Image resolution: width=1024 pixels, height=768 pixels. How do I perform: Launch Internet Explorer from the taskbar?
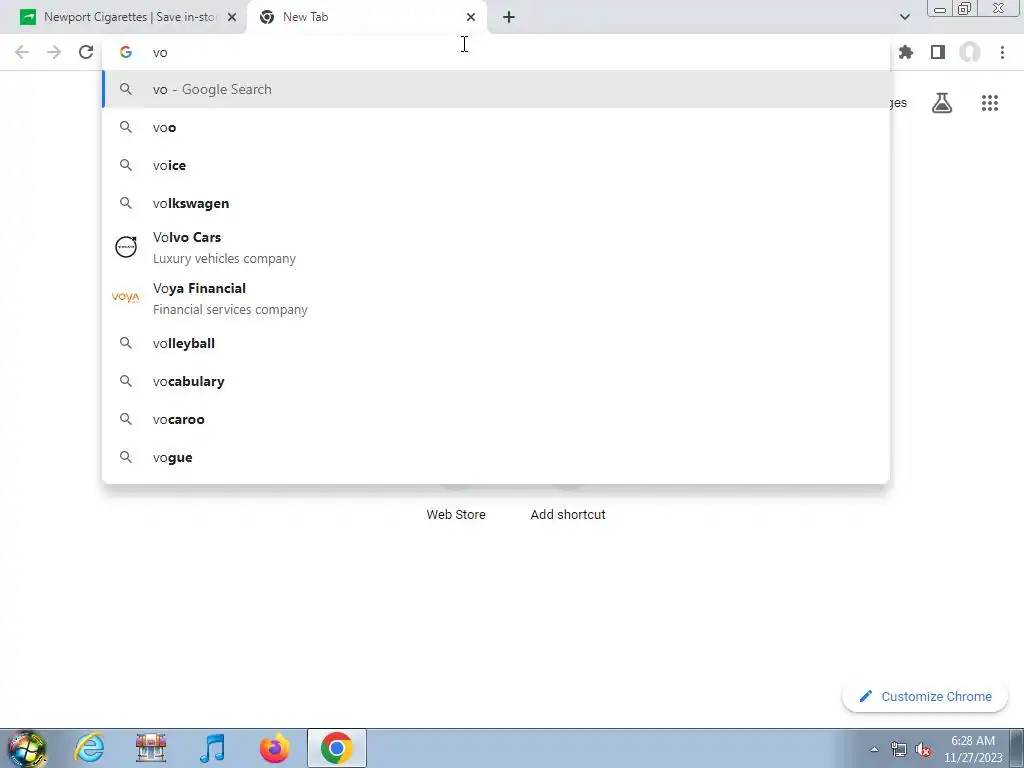89,748
